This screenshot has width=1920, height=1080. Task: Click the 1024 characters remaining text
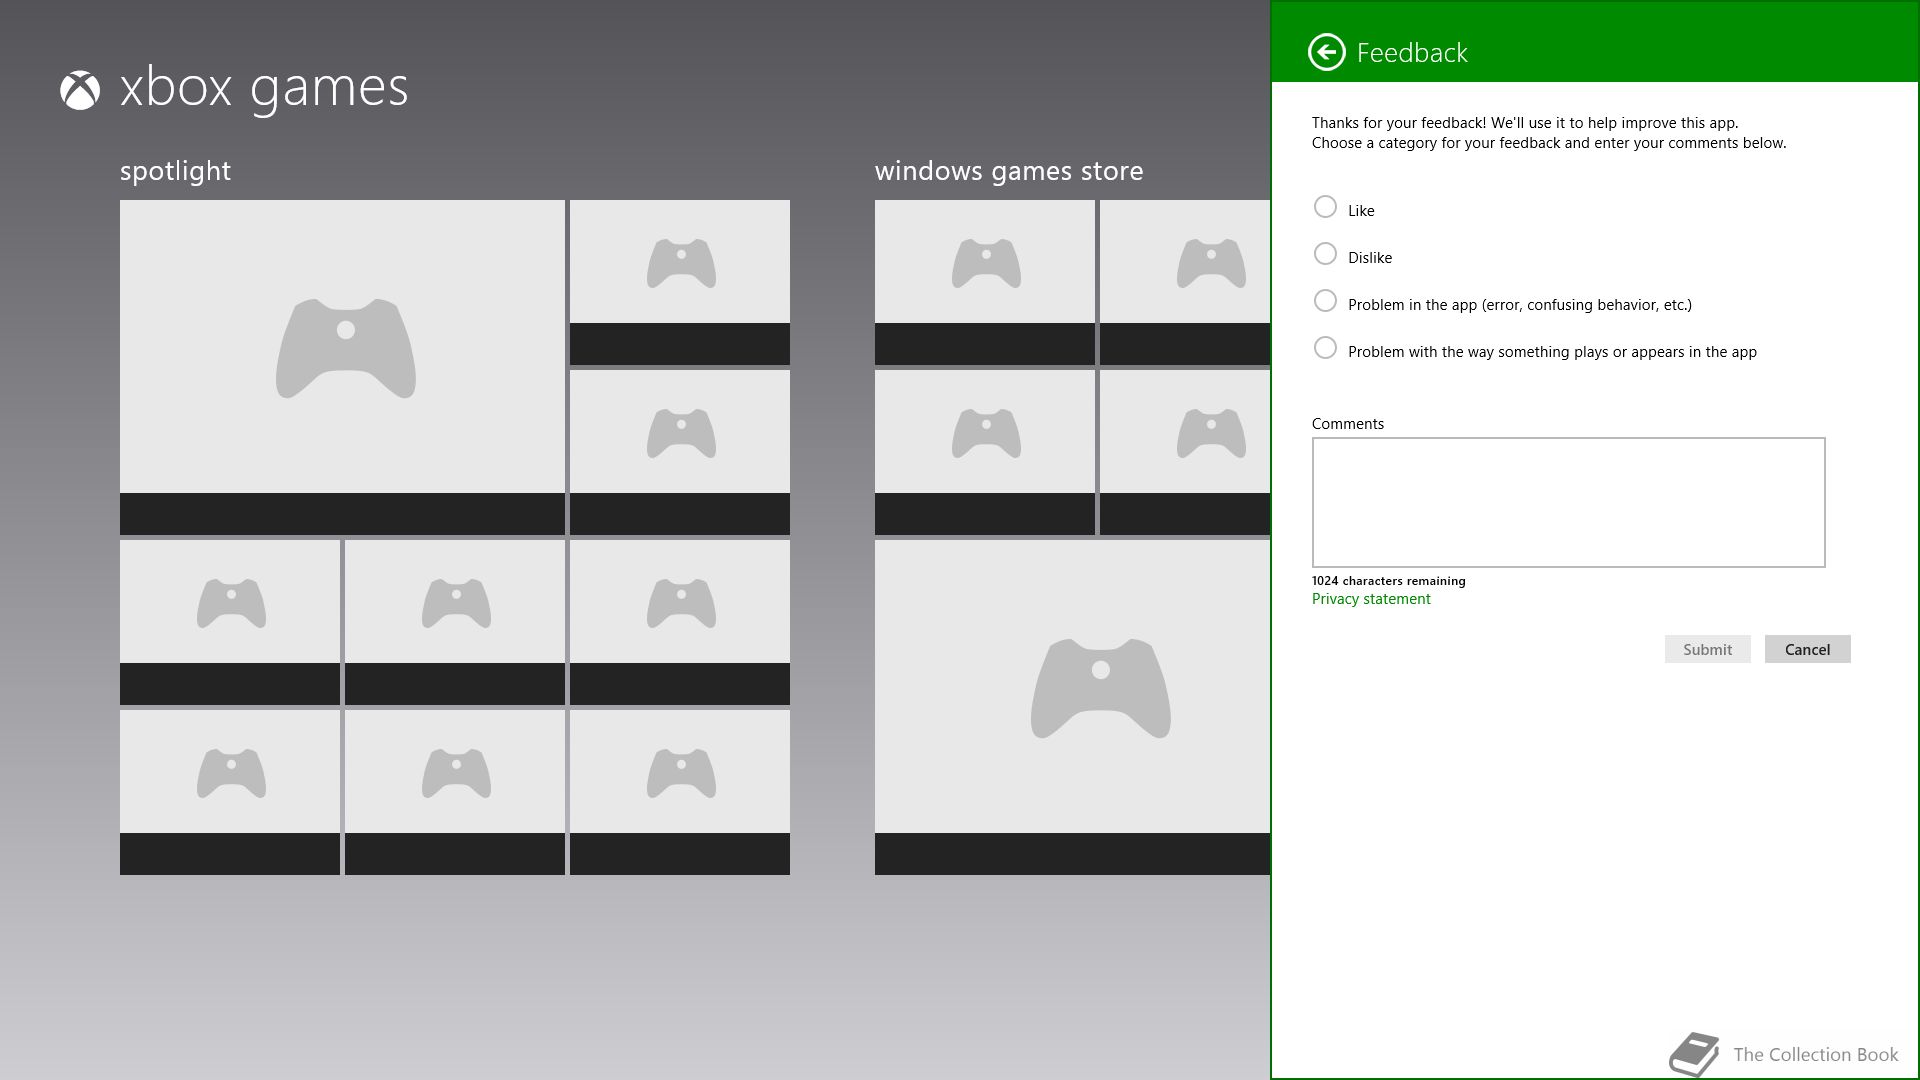pyautogui.click(x=1389, y=581)
